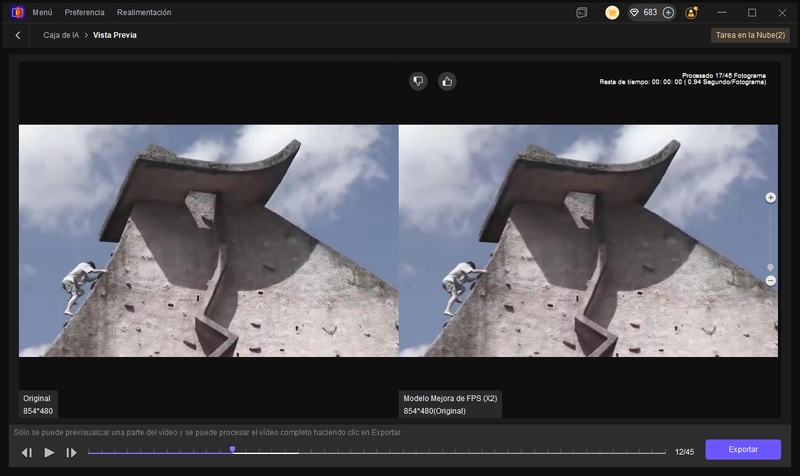Viewport: 800px width, 476px height.
Task: Step to the previous frame
Action: tap(27, 453)
